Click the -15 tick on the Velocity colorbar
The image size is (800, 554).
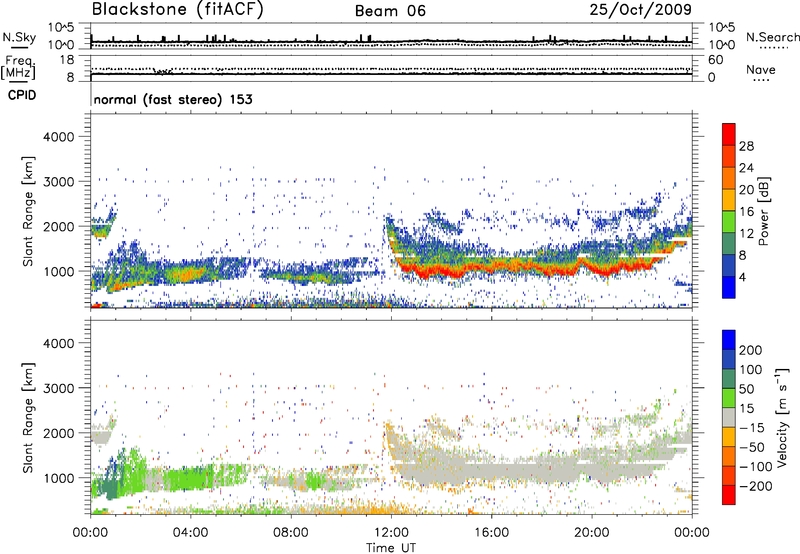(751, 427)
